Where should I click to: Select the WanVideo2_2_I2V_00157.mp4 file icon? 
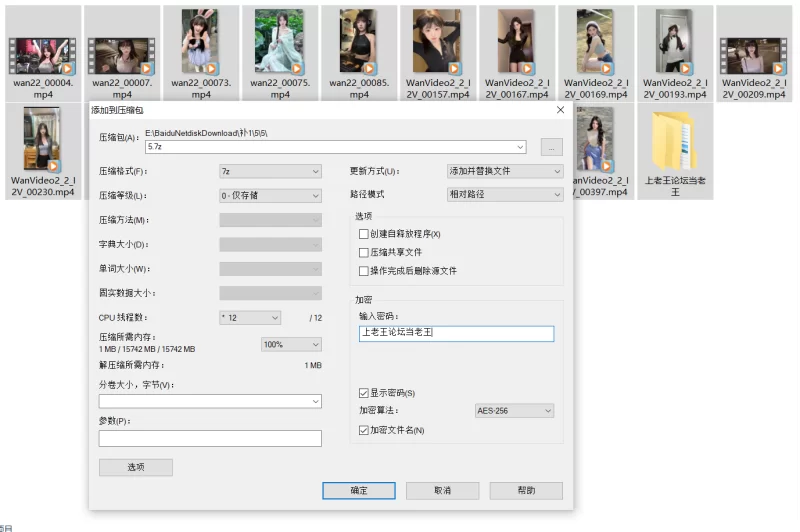438,42
